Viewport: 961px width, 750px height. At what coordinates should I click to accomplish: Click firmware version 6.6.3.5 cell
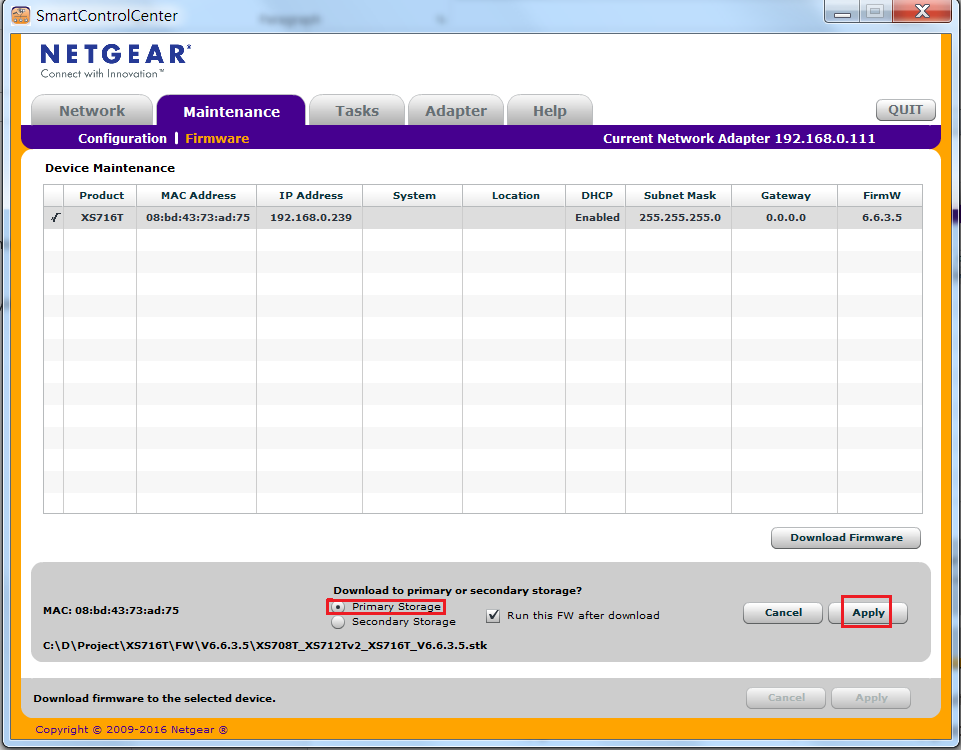coord(881,218)
